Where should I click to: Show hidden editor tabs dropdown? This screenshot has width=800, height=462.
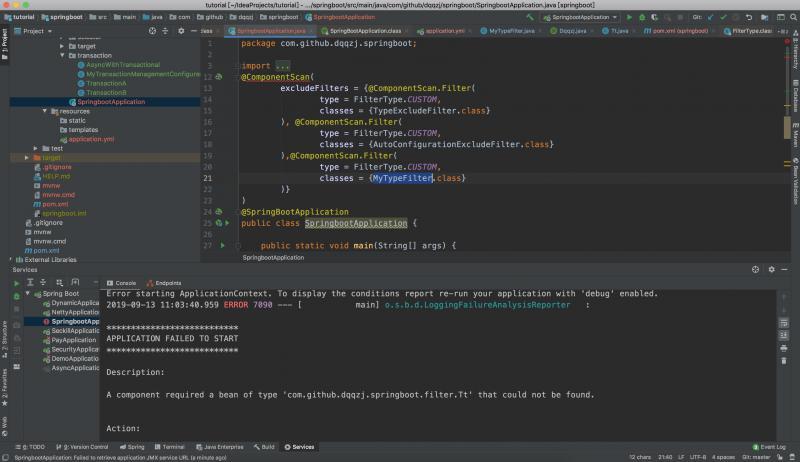coord(784,31)
